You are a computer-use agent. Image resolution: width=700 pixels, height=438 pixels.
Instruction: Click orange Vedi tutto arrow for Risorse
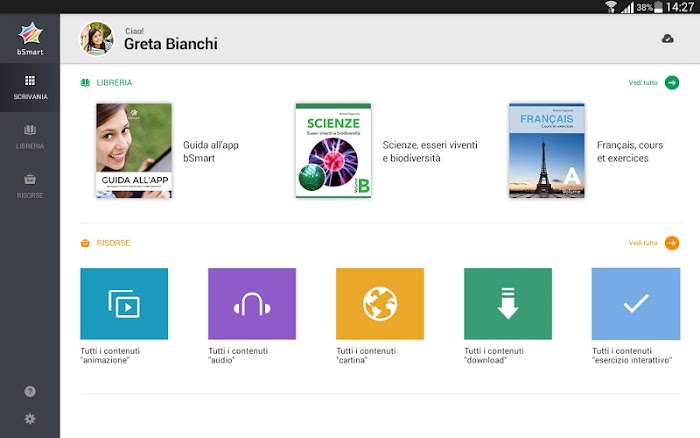coord(672,243)
